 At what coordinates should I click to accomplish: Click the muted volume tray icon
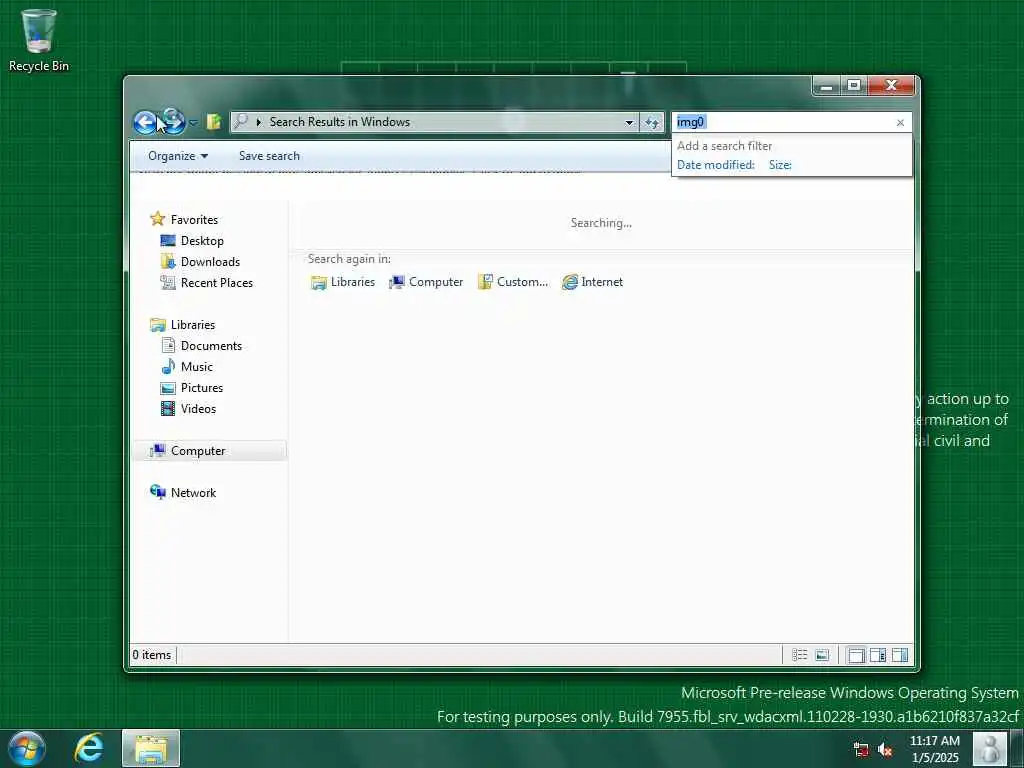click(x=885, y=749)
